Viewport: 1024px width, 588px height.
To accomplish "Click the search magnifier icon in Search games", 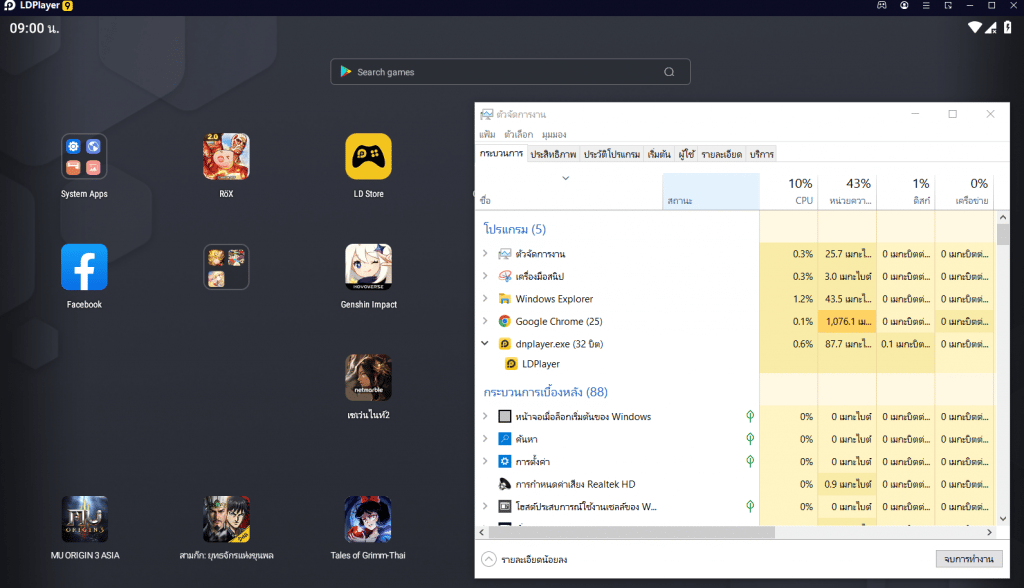I will click(x=669, y=72).
